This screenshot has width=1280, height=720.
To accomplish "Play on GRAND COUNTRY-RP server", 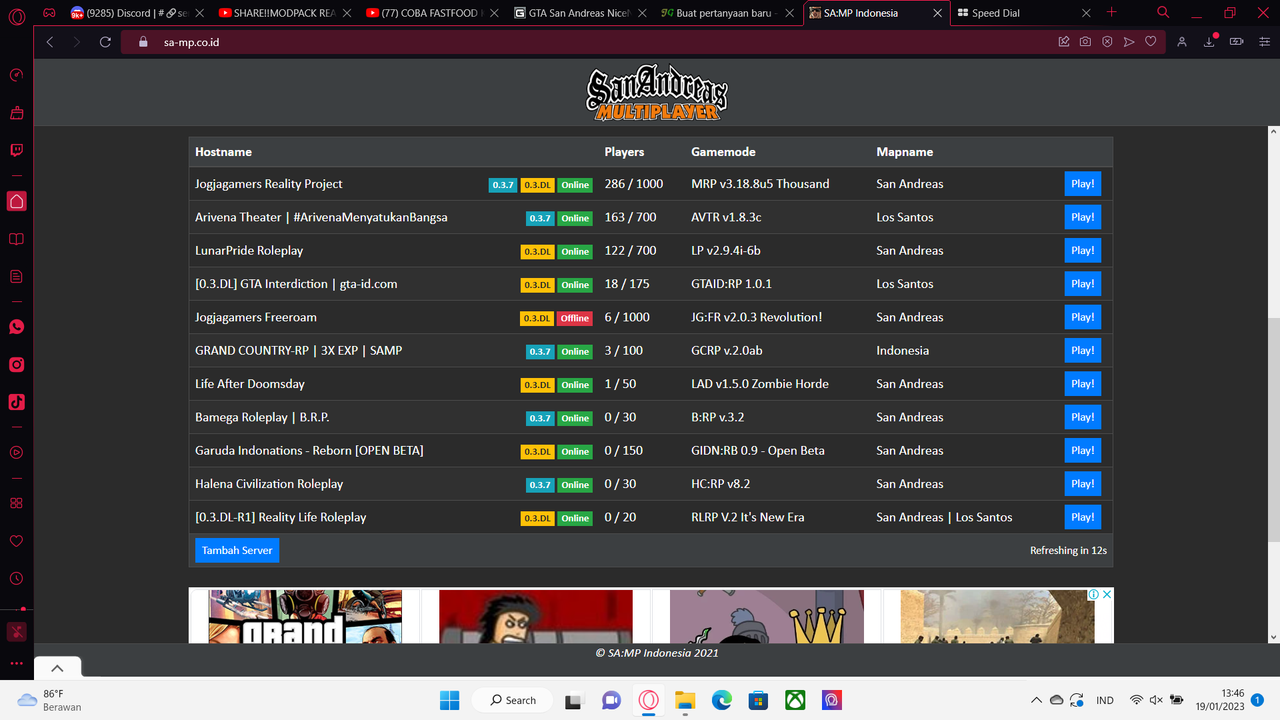I will (x=1082, y=350).
